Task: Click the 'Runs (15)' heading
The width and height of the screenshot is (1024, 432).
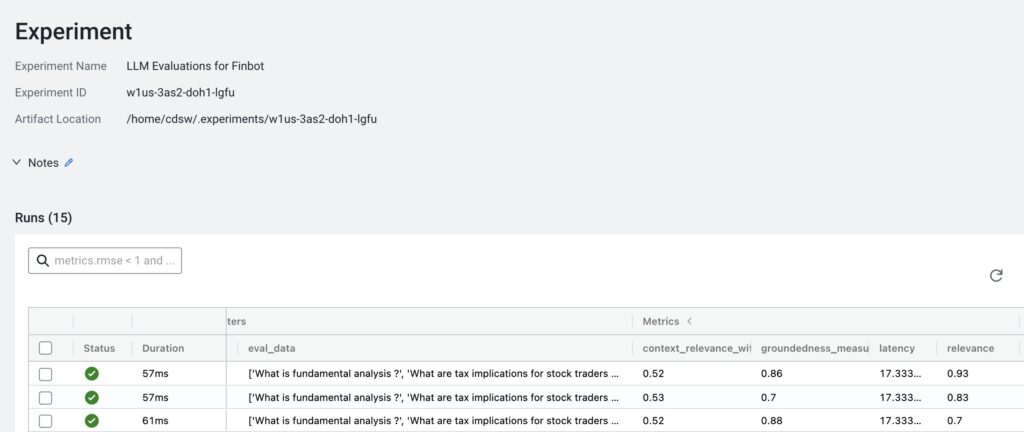Action: tap(43, 218)
